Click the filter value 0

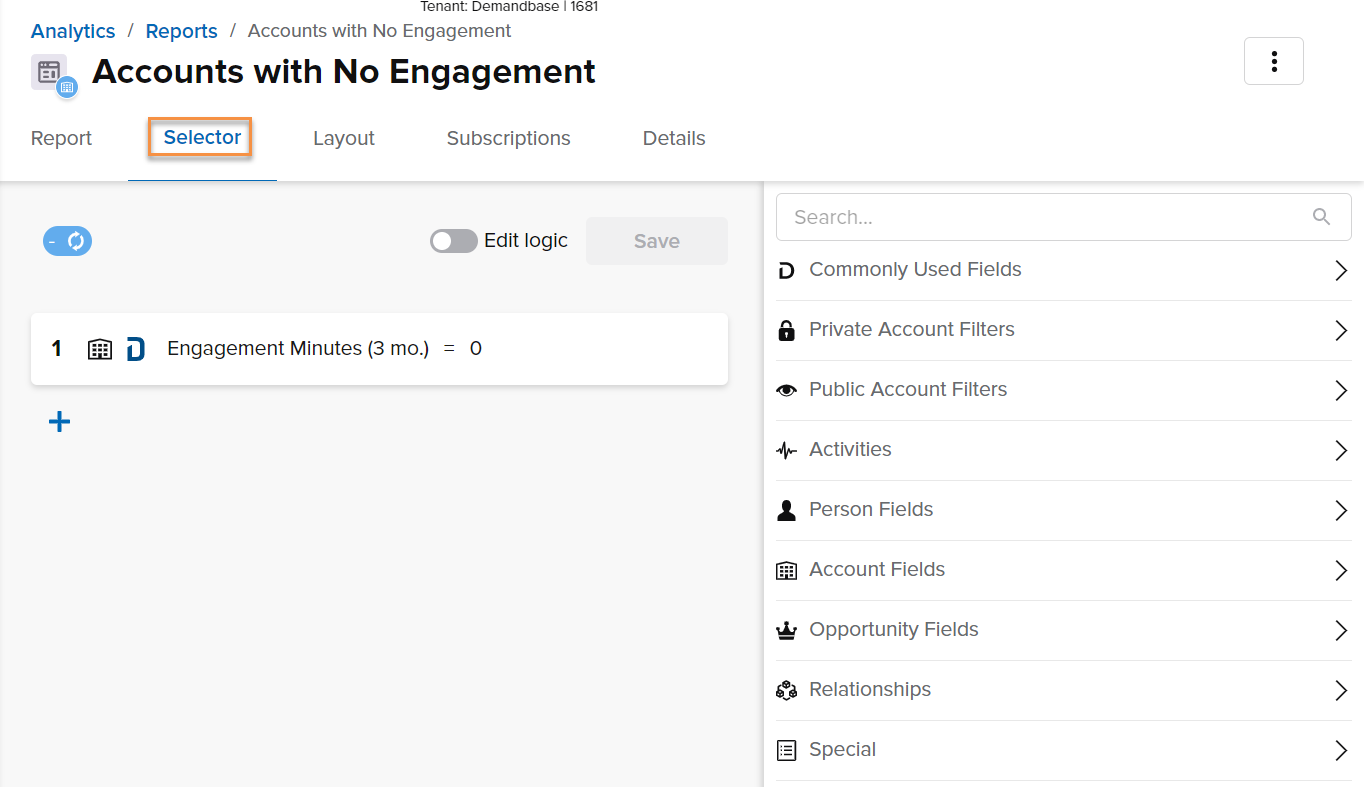point(476,349)
